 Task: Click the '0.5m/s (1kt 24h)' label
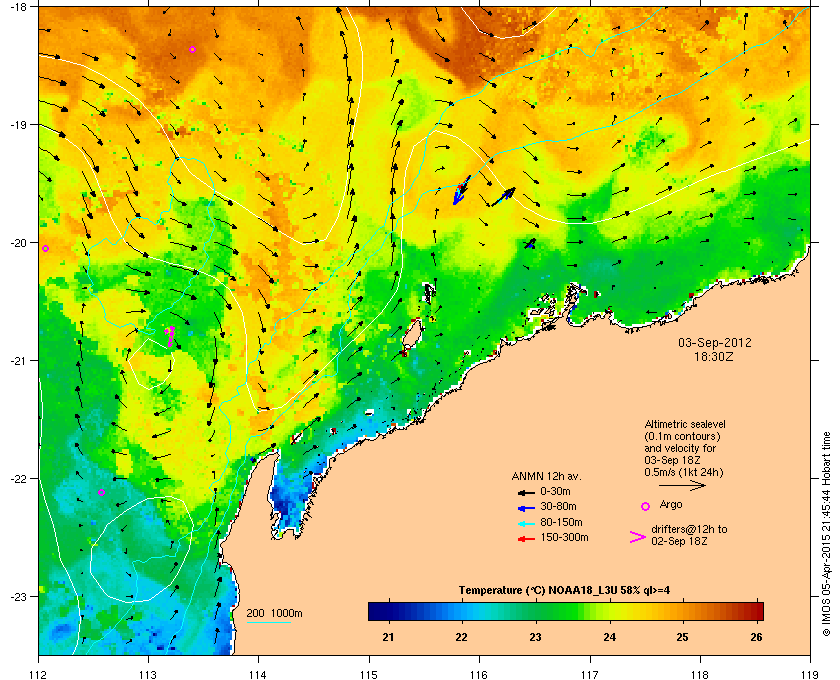(x=684, y=473)
